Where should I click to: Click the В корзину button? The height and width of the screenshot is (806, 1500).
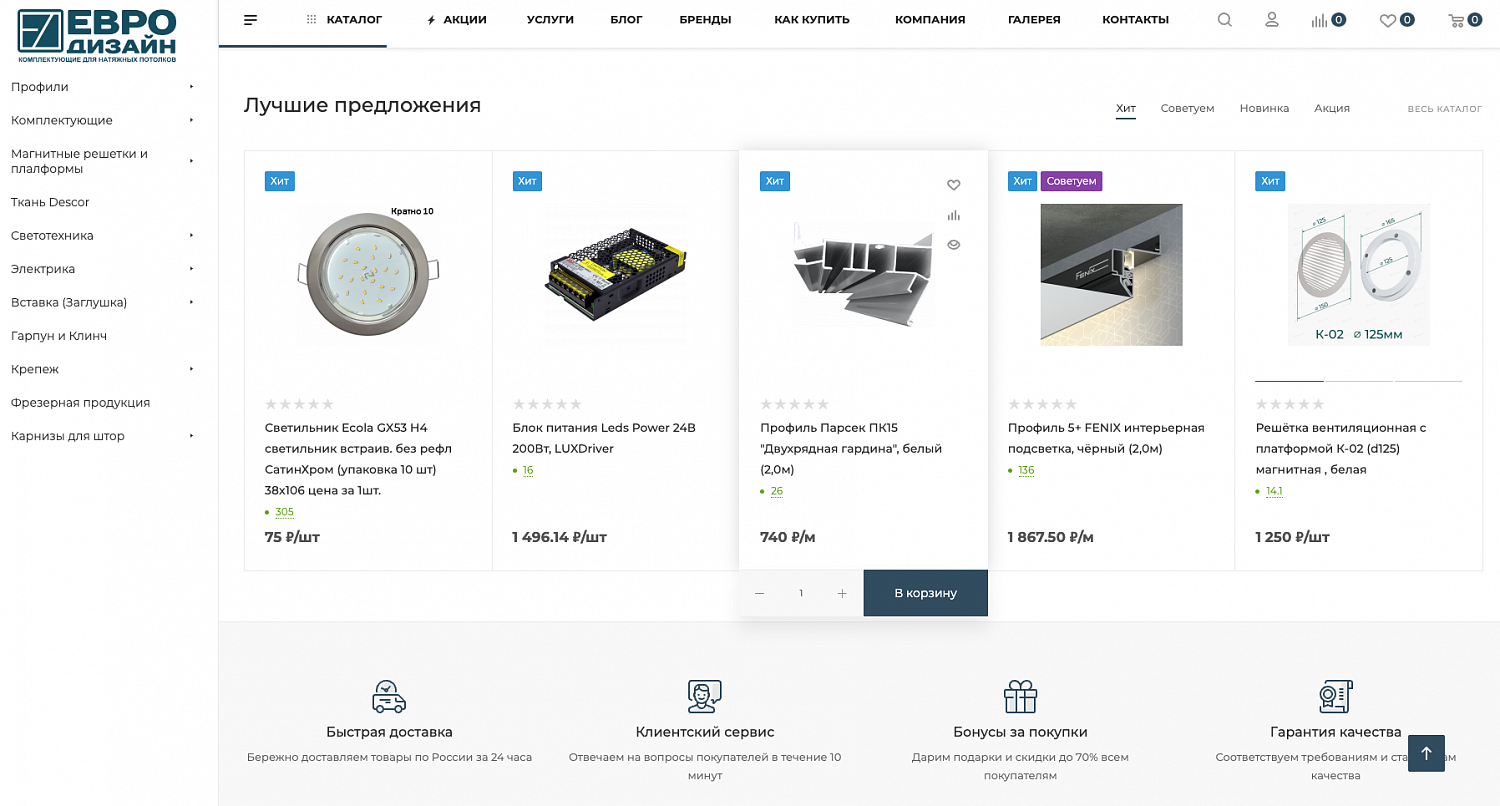[925, 593]
